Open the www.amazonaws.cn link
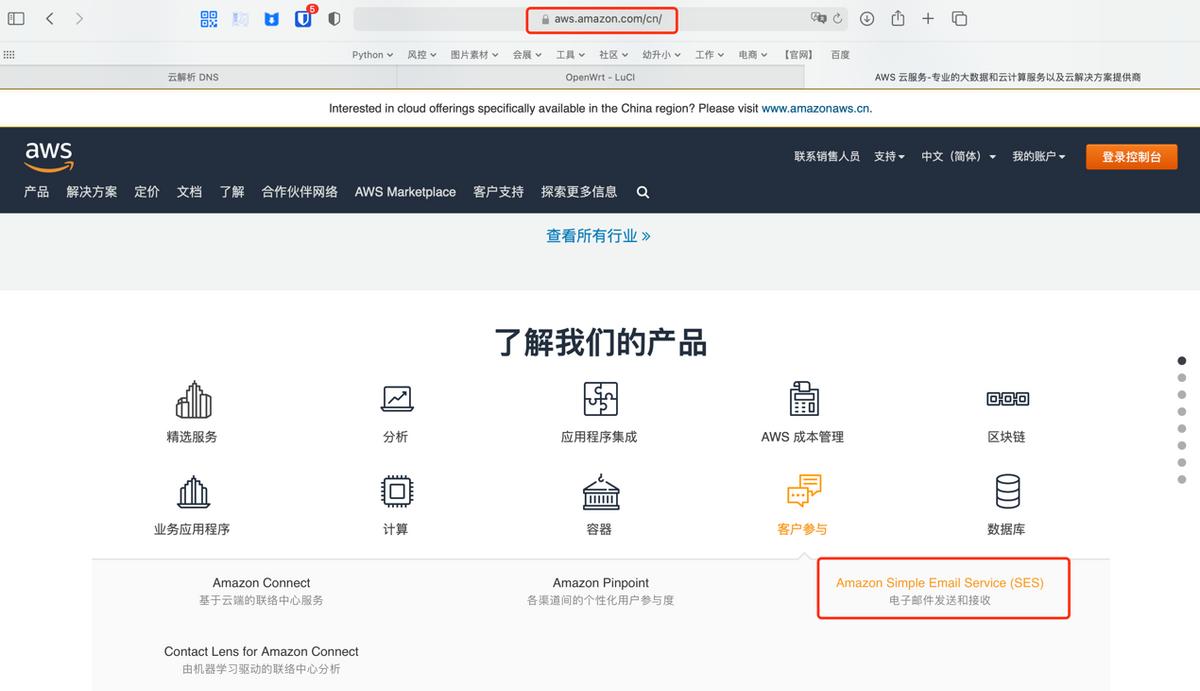The width and height of the screenshot is (1200, 691). coord(815,108)
